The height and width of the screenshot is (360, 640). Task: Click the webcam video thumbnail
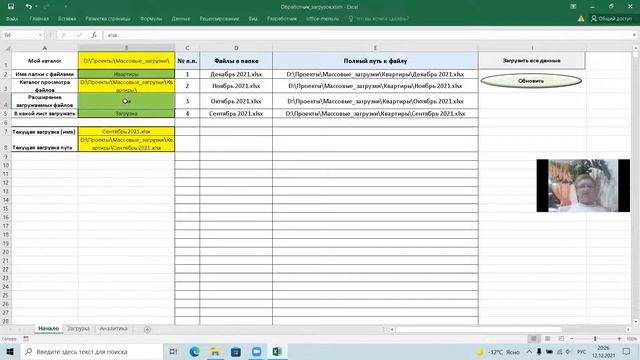point(583,185)
